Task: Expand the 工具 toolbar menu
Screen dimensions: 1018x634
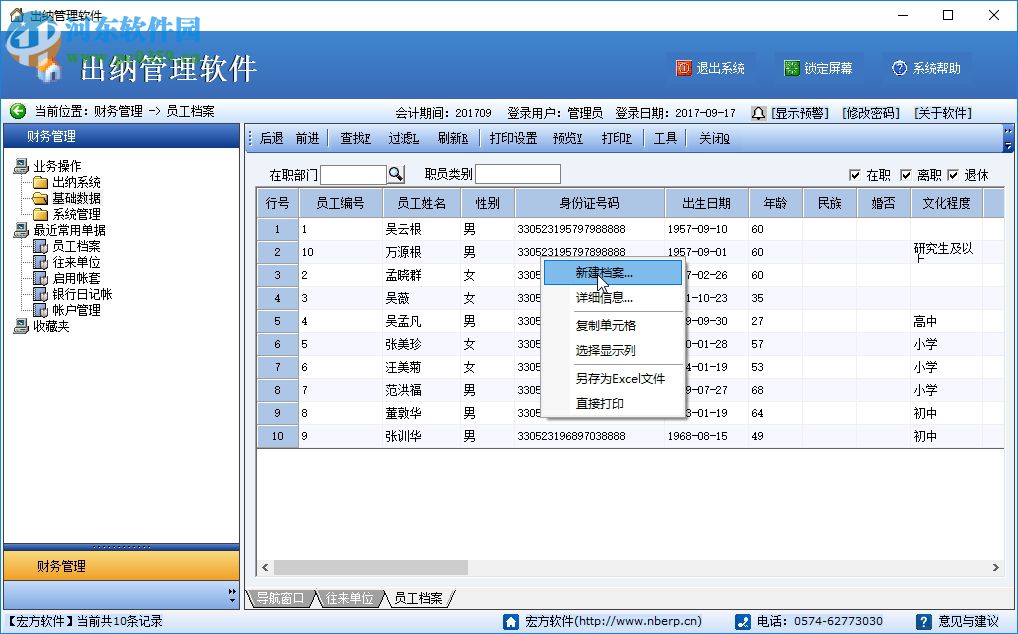Action: click(665, 138)
